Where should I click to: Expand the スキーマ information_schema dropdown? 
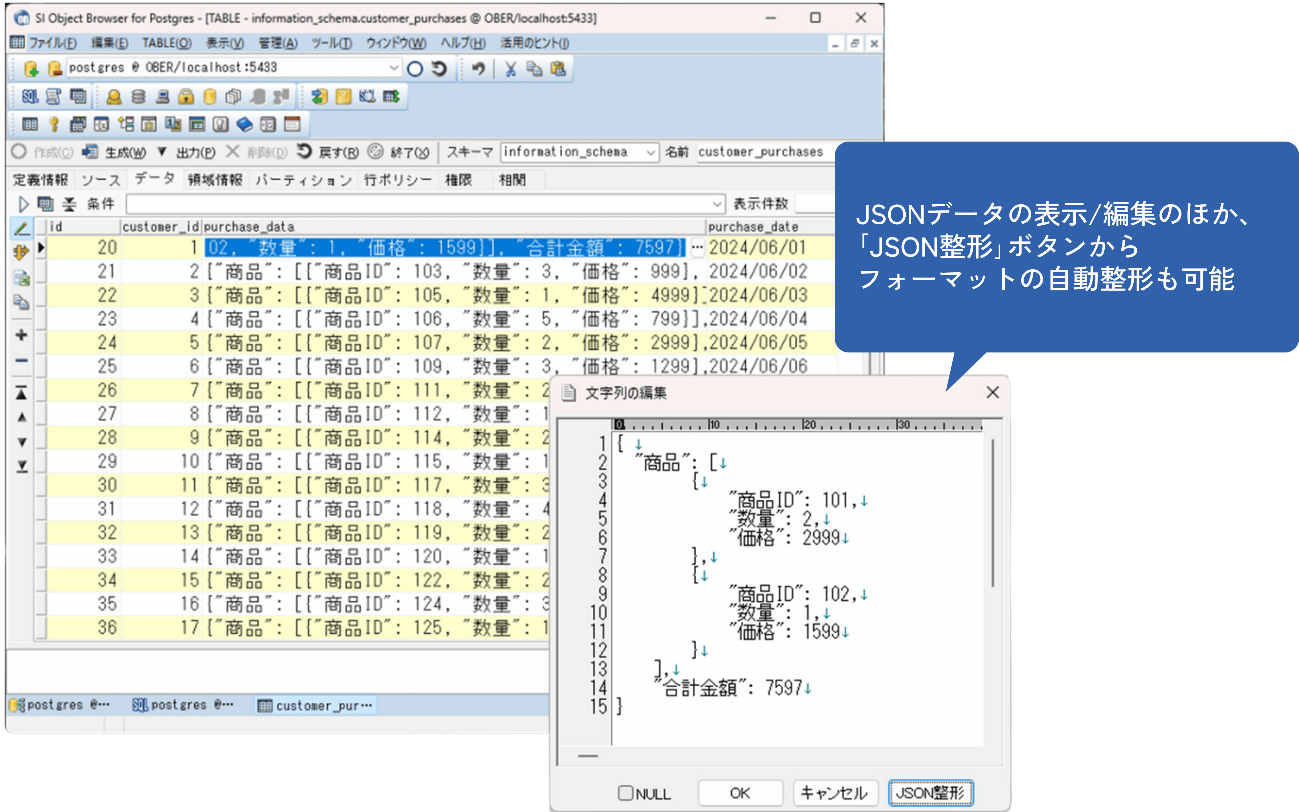[x=651, y=152]
